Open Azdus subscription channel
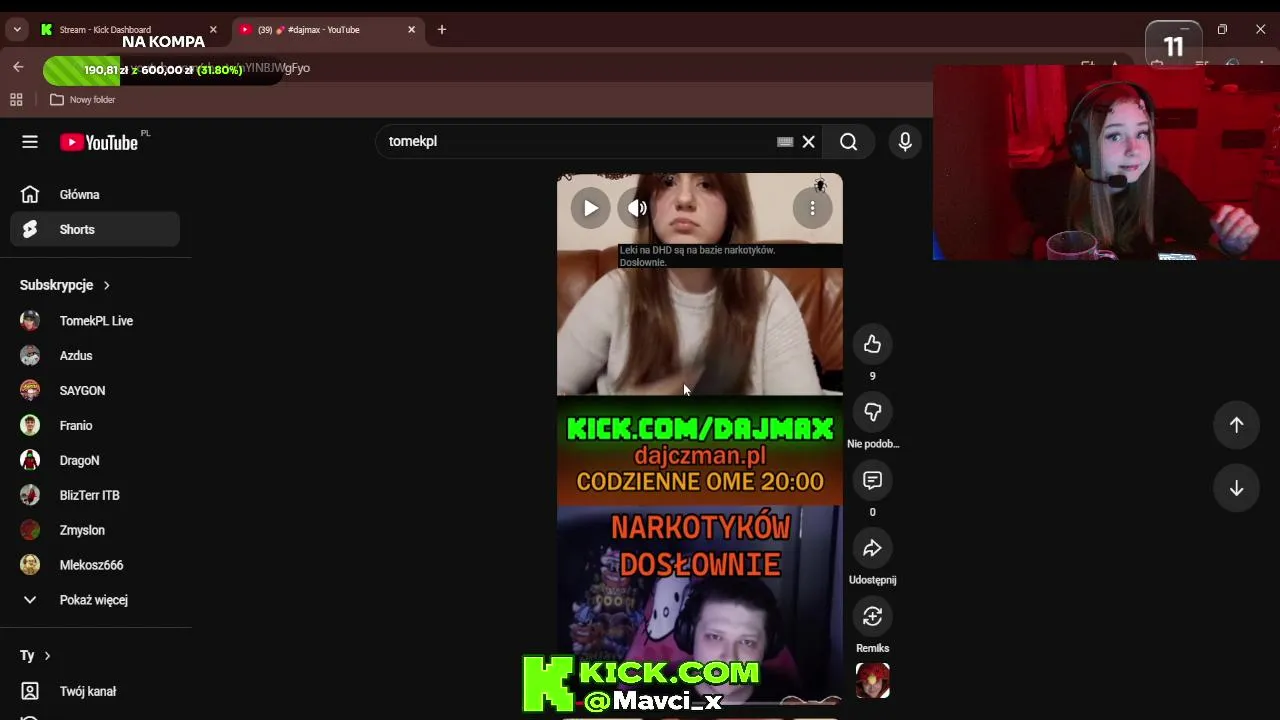 [95, 356]
